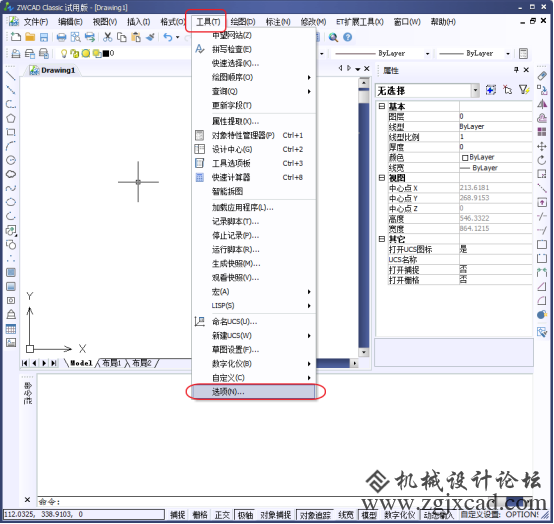The image size is (554, 524).
Task: Select the Table tool in left toolbar
Action: click(x=11, y=329)
